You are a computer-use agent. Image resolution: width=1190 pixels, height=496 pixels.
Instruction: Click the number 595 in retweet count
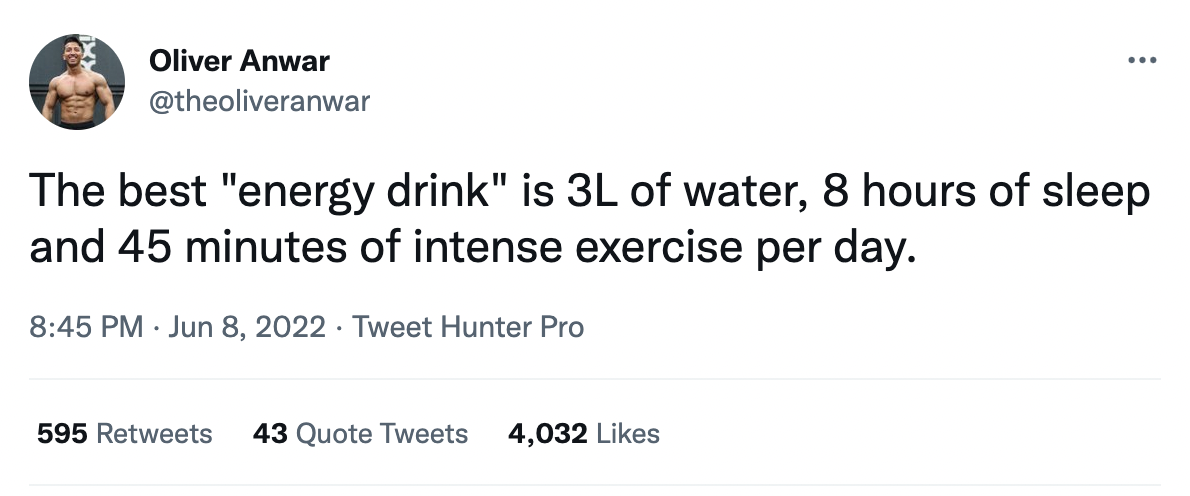pyautogui.click(x=62, y=433)
